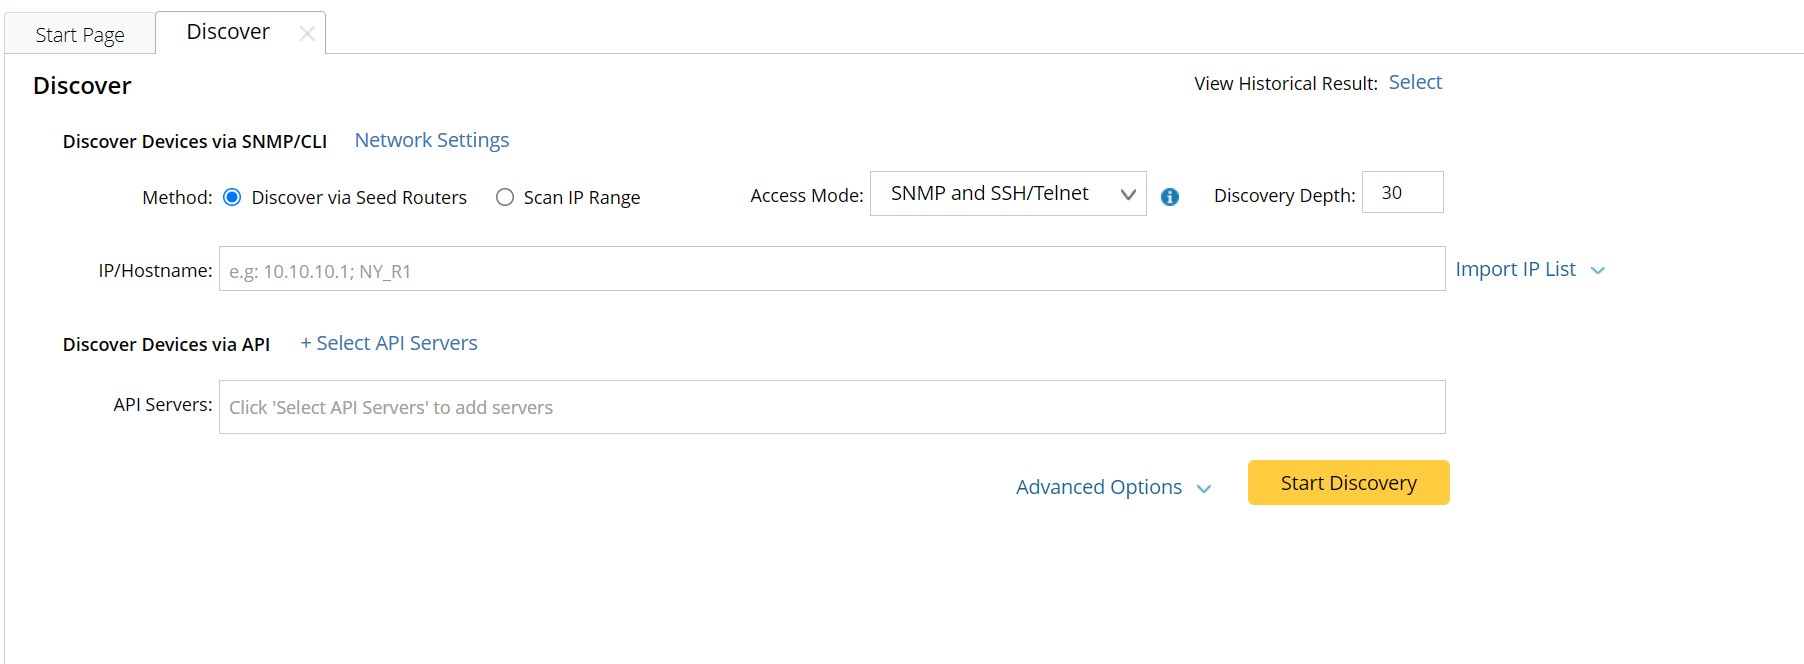This screenshot has width=1804, height=664.
Task: Click the Access Mode dropdown arrow
Action: tap(1128, 194)
